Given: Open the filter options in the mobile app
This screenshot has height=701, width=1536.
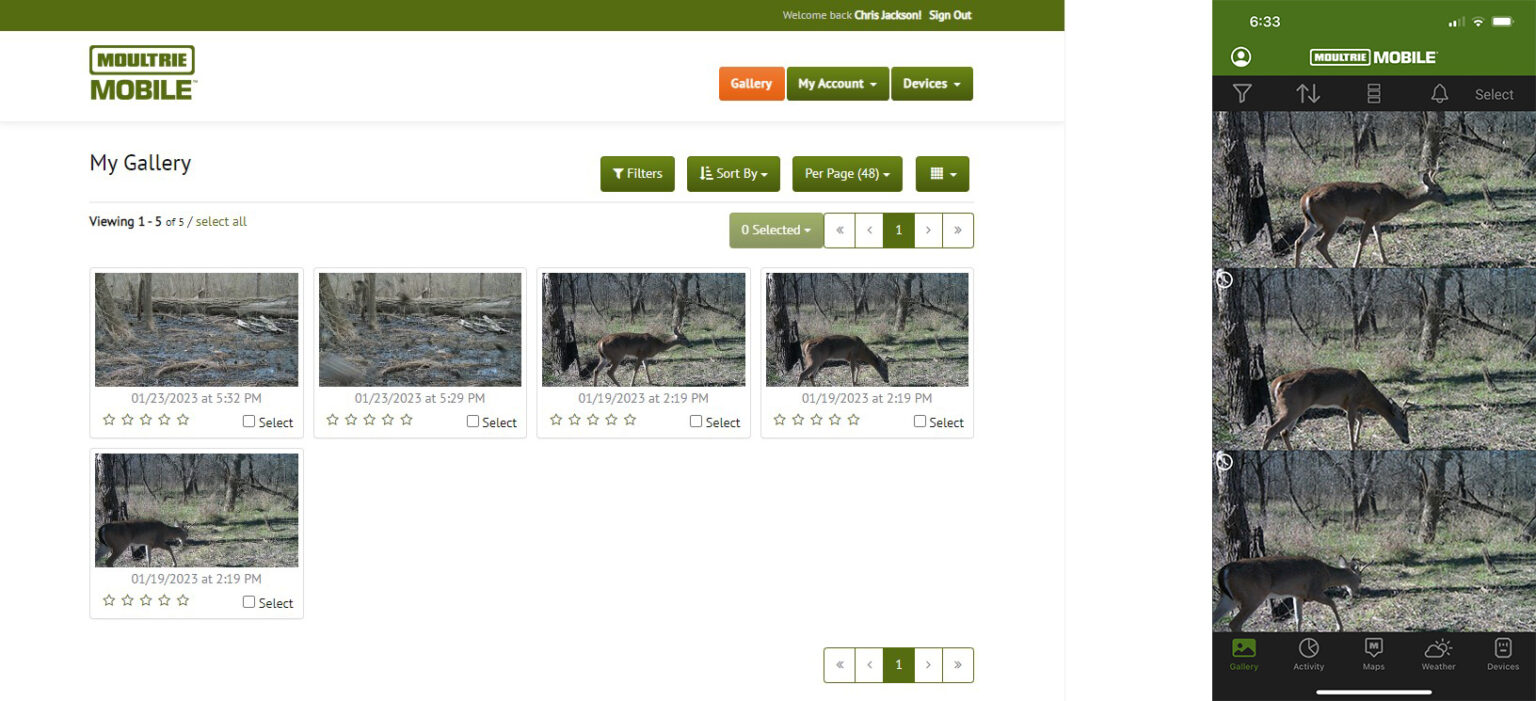Looking at the screenshot, I should click(x=1241, y=93).
